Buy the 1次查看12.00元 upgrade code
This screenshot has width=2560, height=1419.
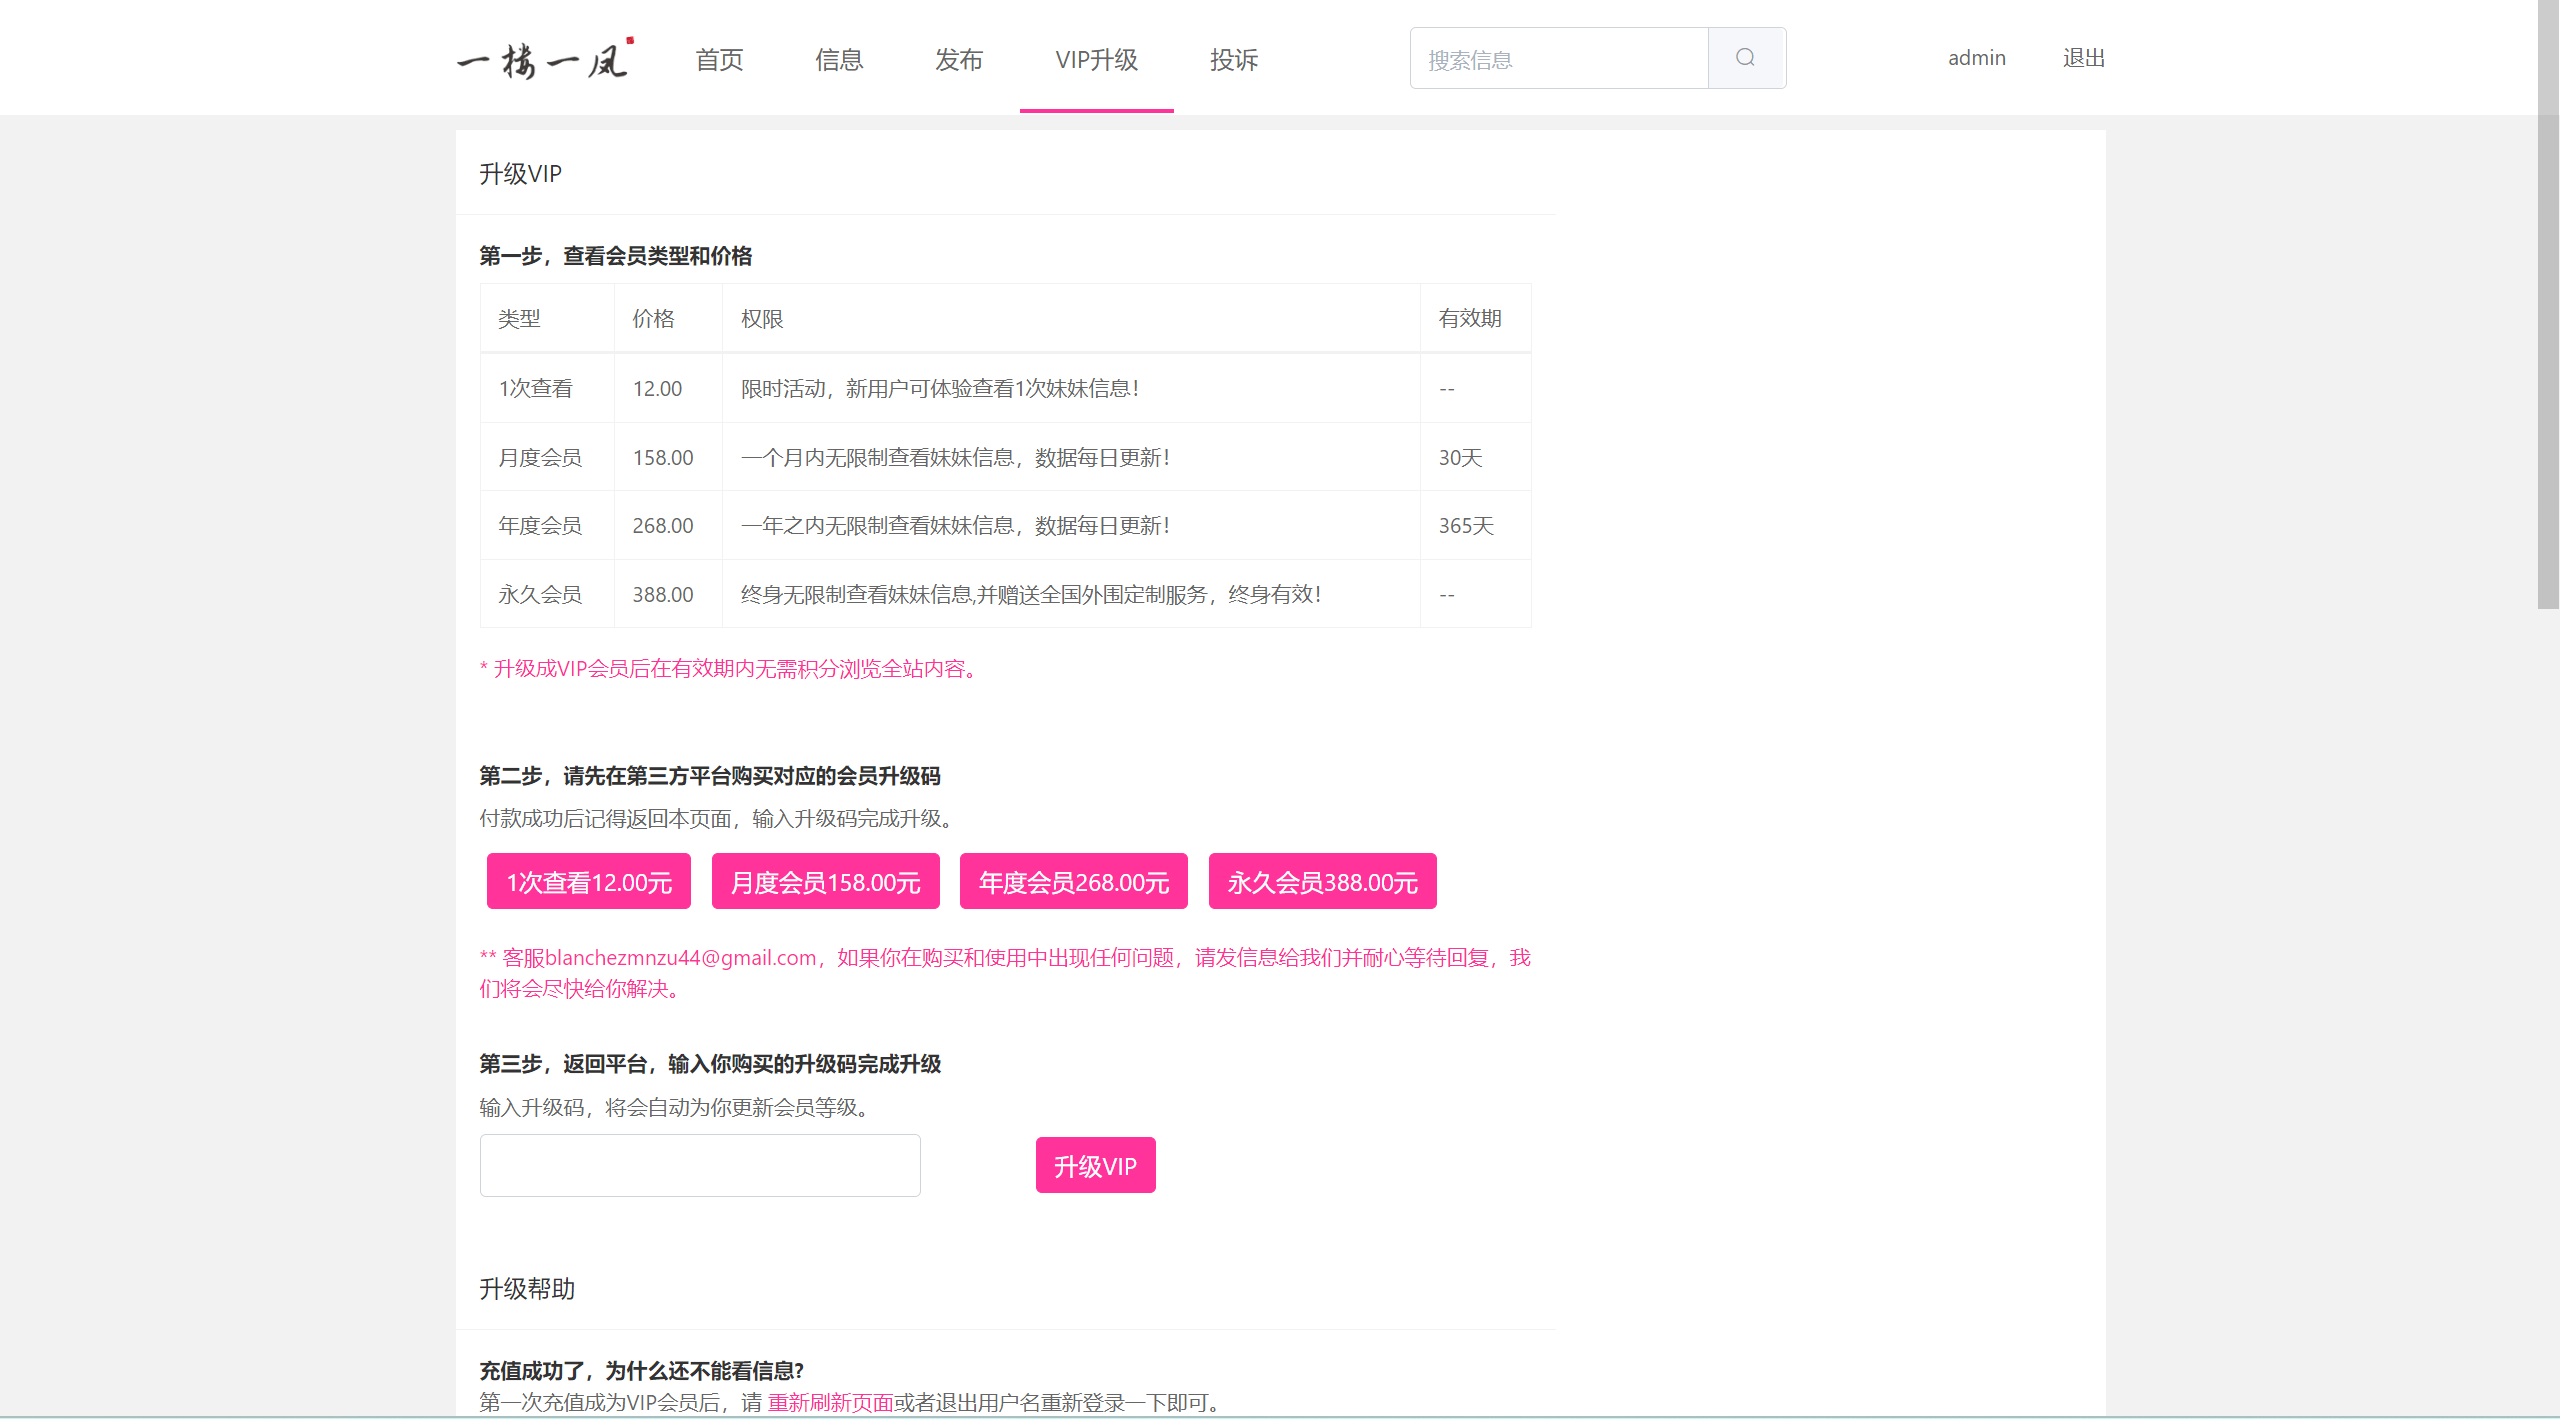(589, 881)
